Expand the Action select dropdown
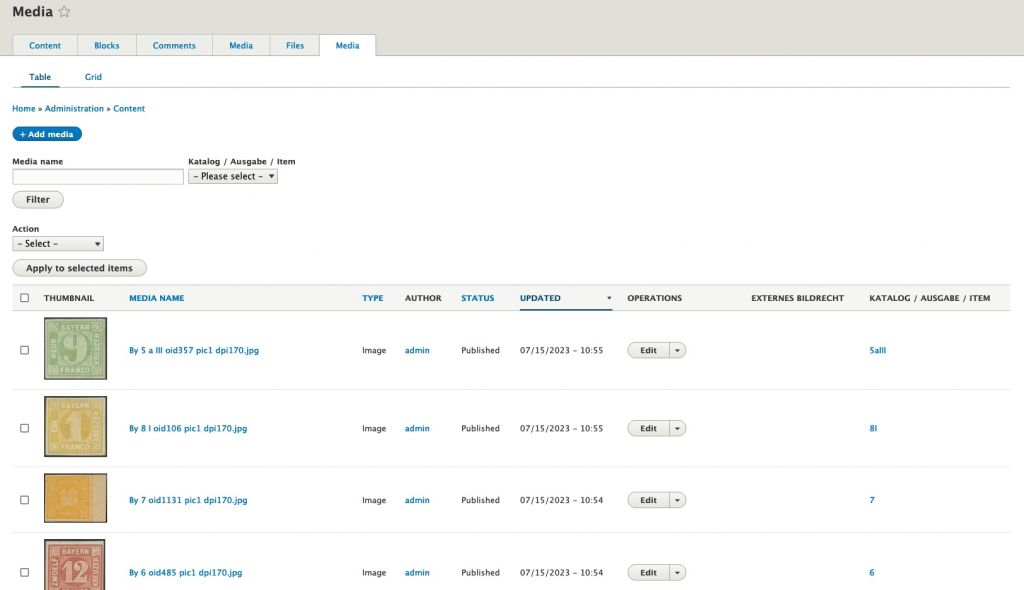Image resolution: width=1024 pixels, height=590 pixels. coord(58,244)
